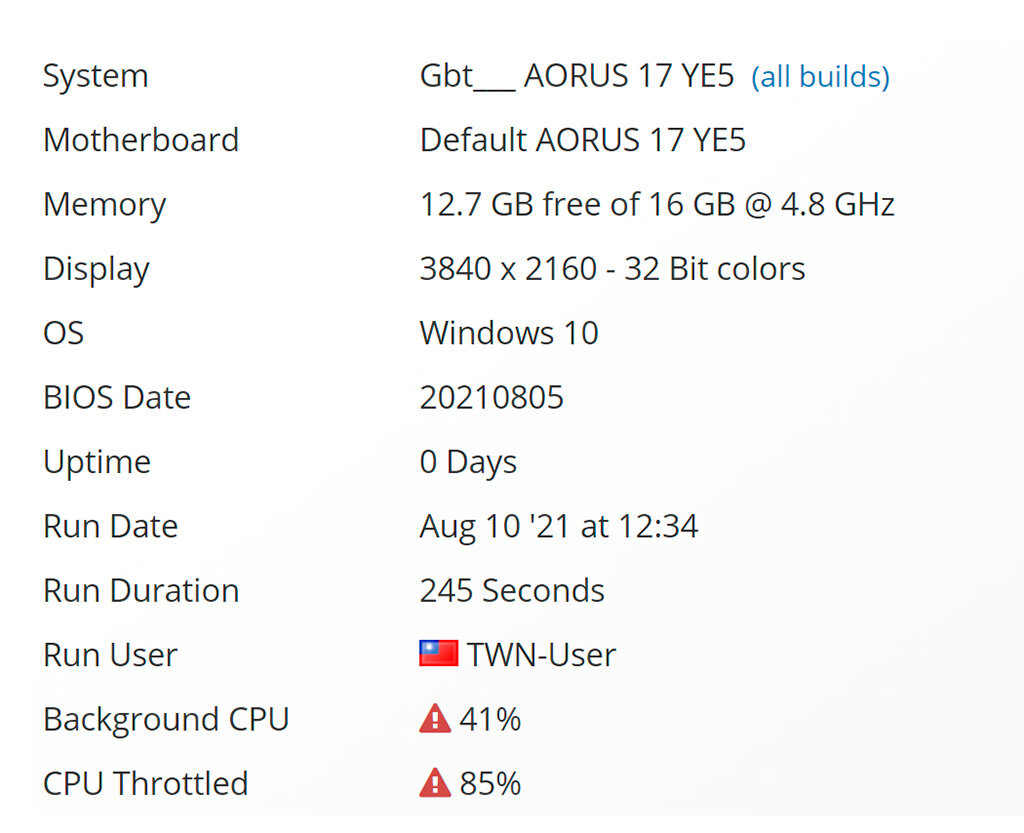Click warning icon beside 85% CPU throttled
Screen dimensions: 1024x833
pyautogui.click(x=435, y=783)
